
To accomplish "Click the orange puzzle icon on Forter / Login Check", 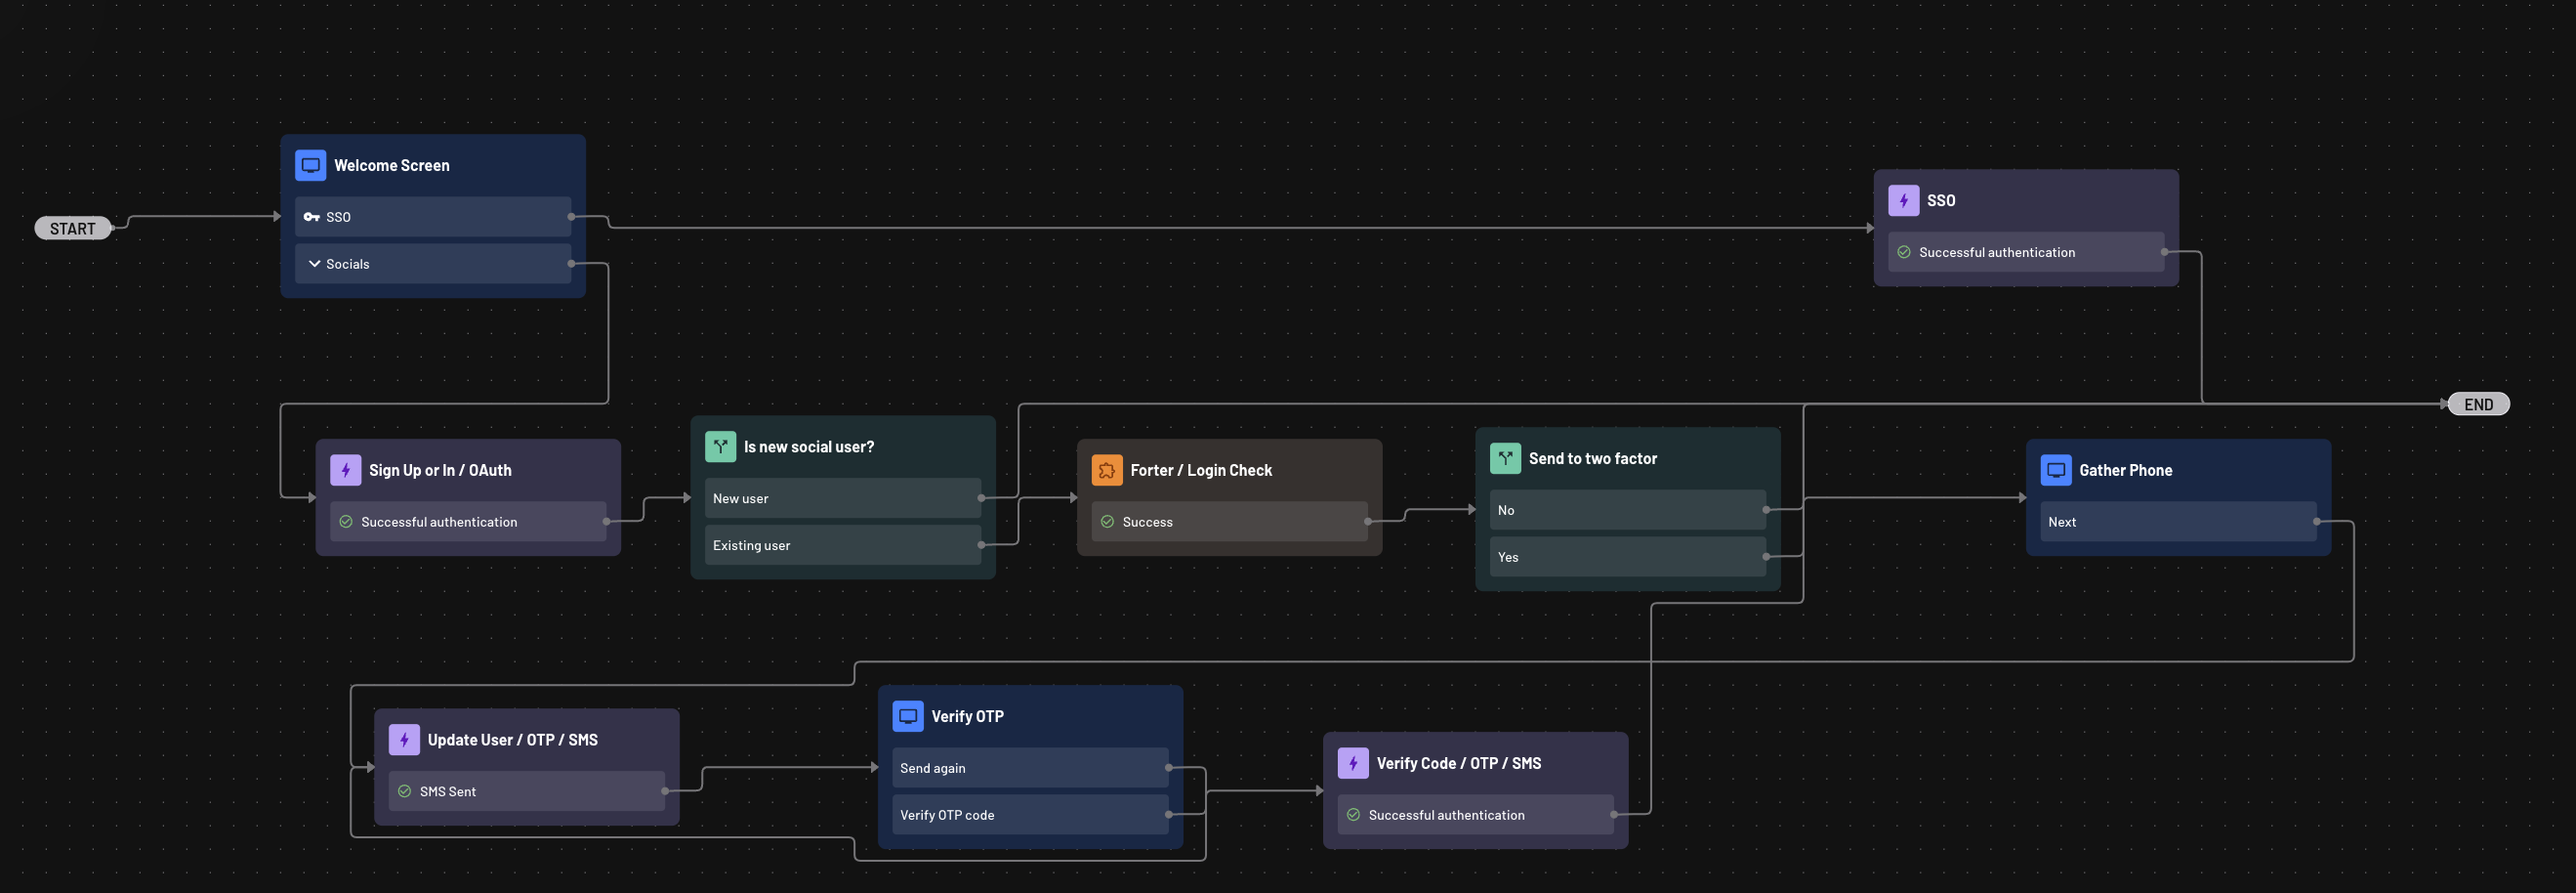I will tap(1107, 469).
